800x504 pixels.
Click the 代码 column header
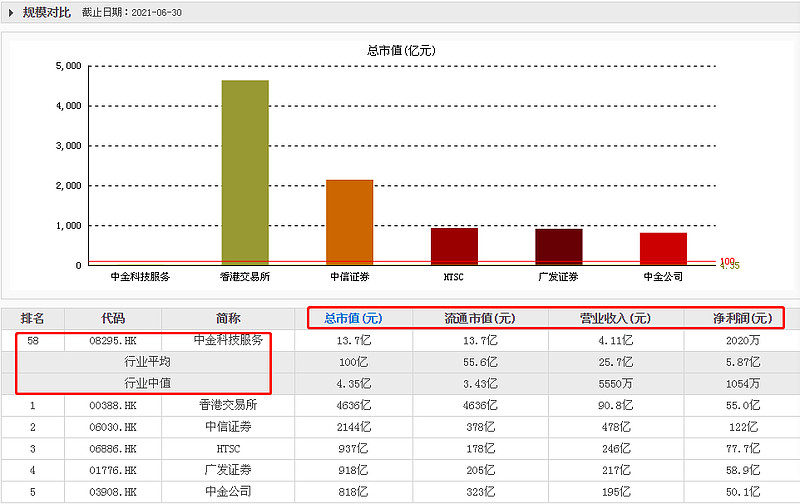click(113, 318)
